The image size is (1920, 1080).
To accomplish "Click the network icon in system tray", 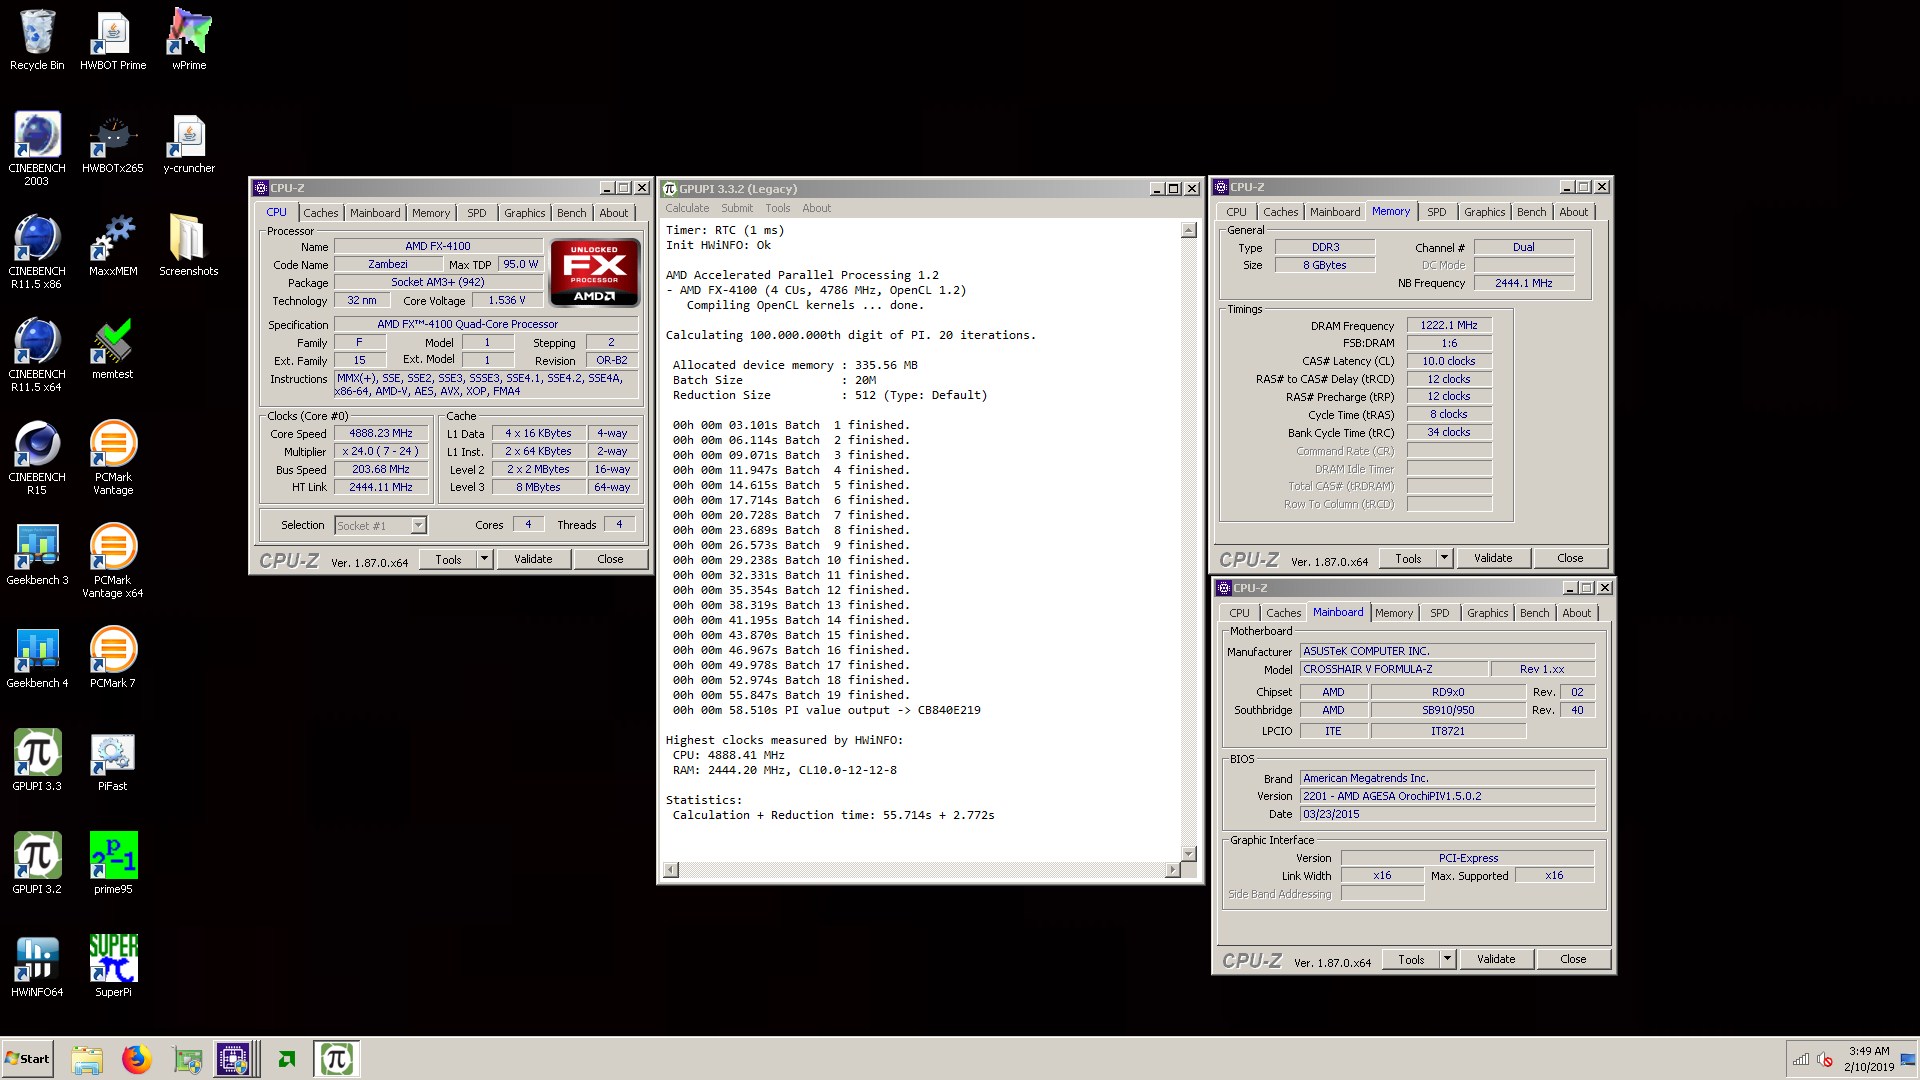I will [x=1800, y=1059].
